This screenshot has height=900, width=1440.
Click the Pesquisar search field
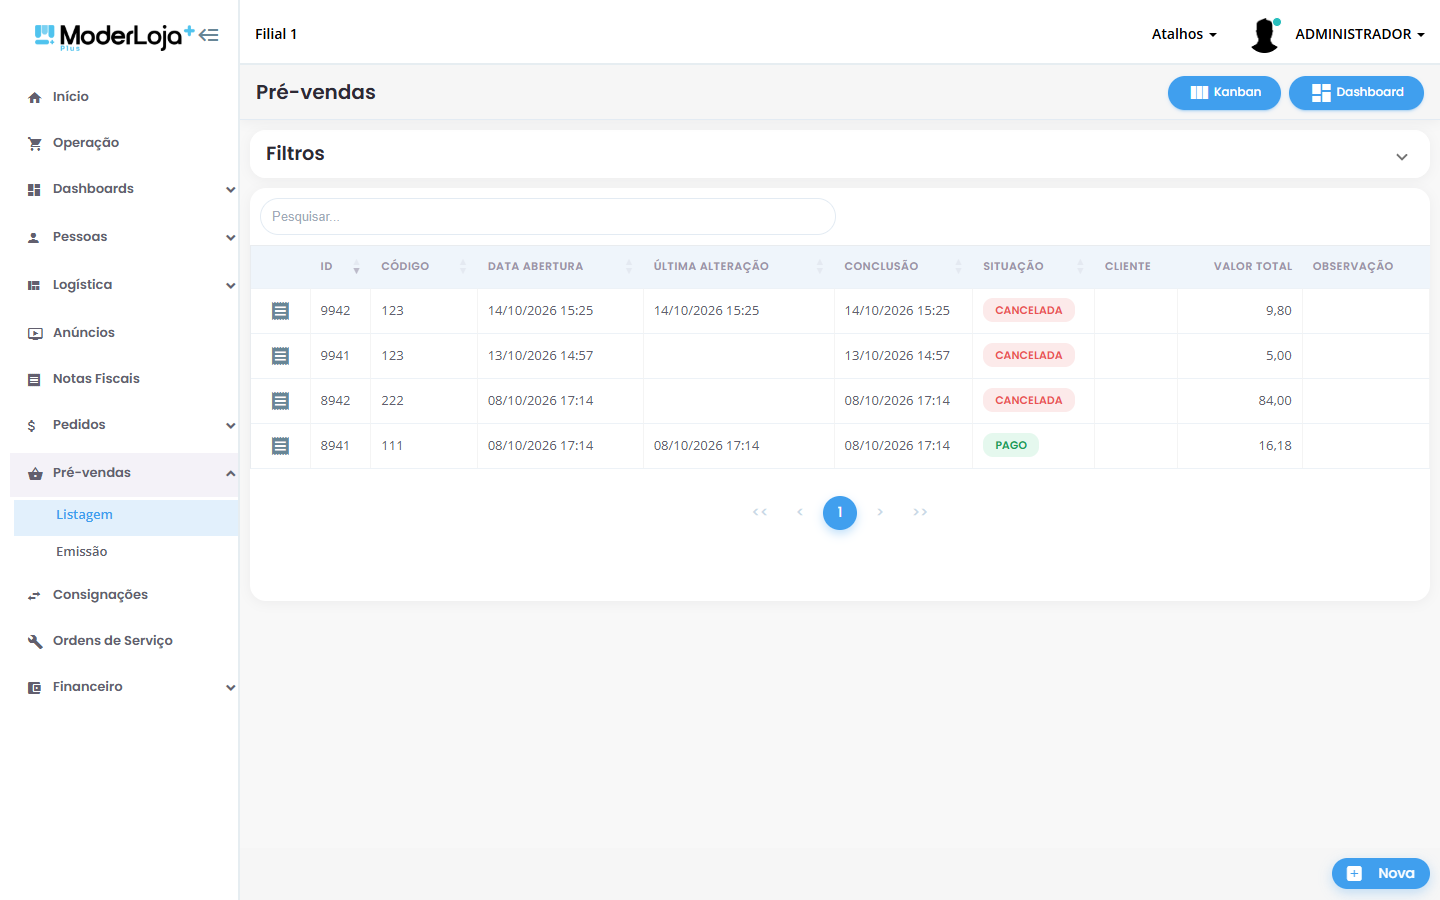point(548,217)
